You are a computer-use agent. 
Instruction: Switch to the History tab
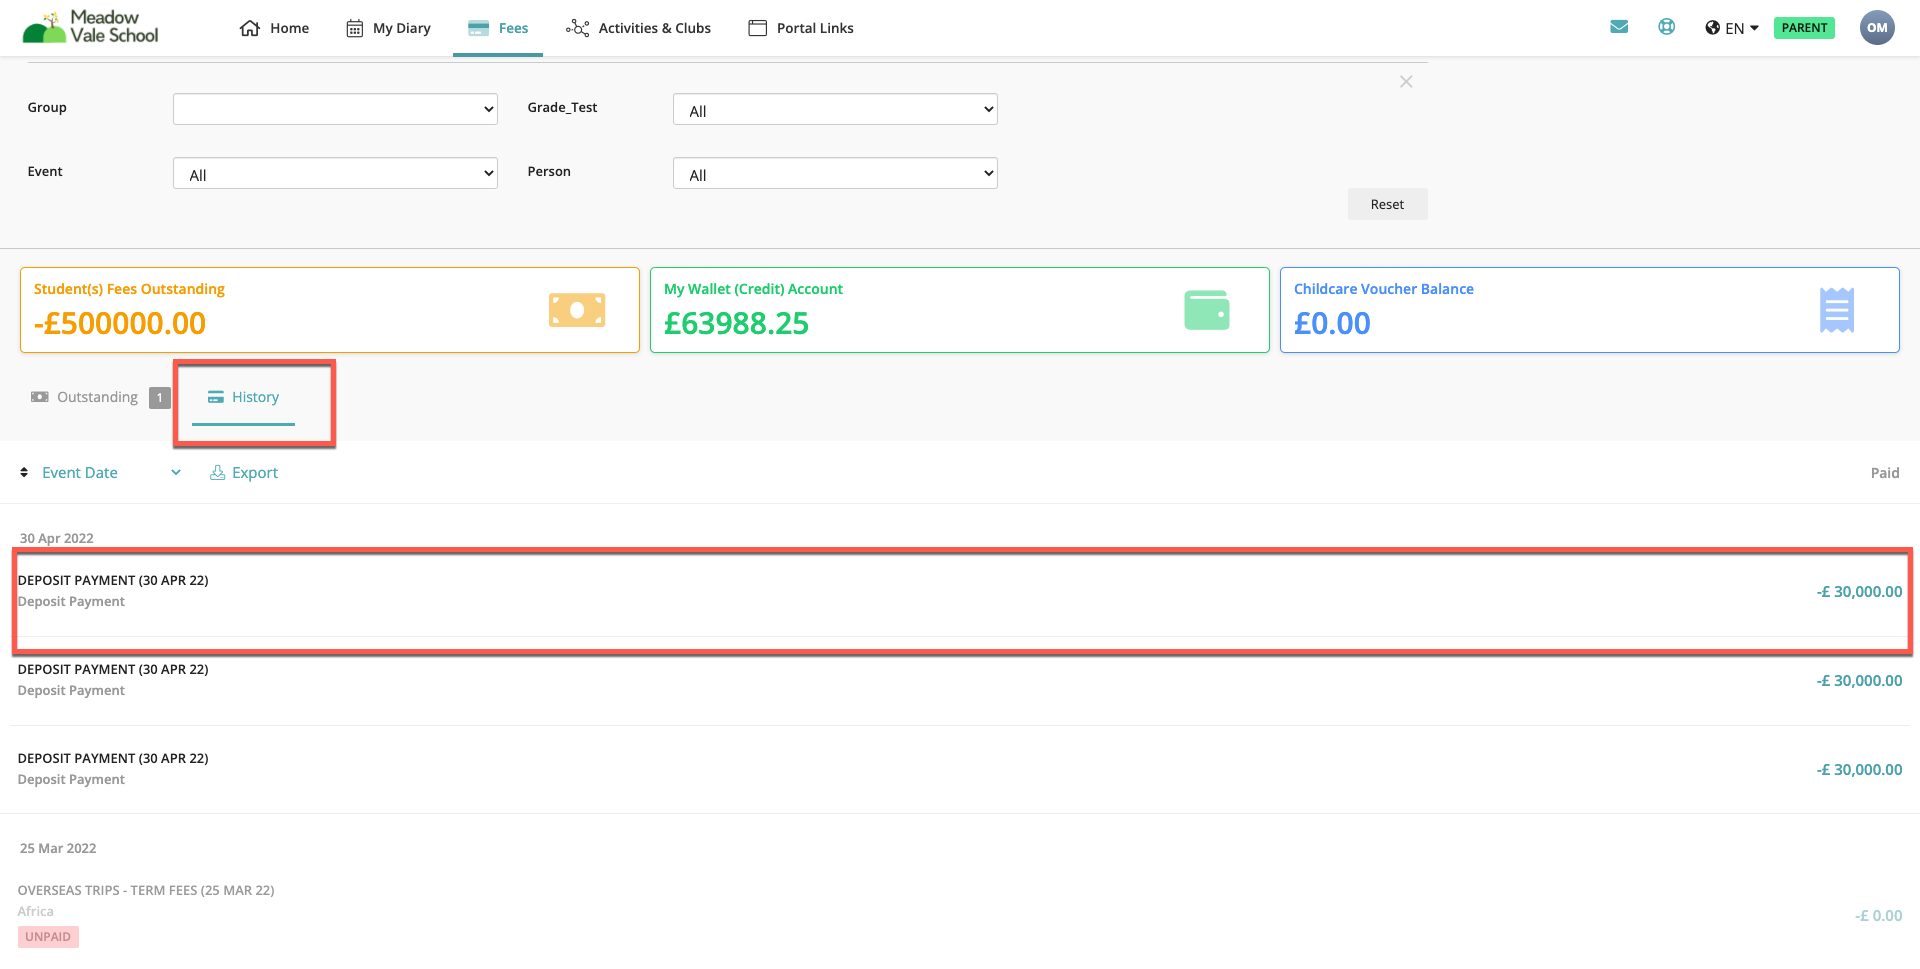(x=243, y=397)
